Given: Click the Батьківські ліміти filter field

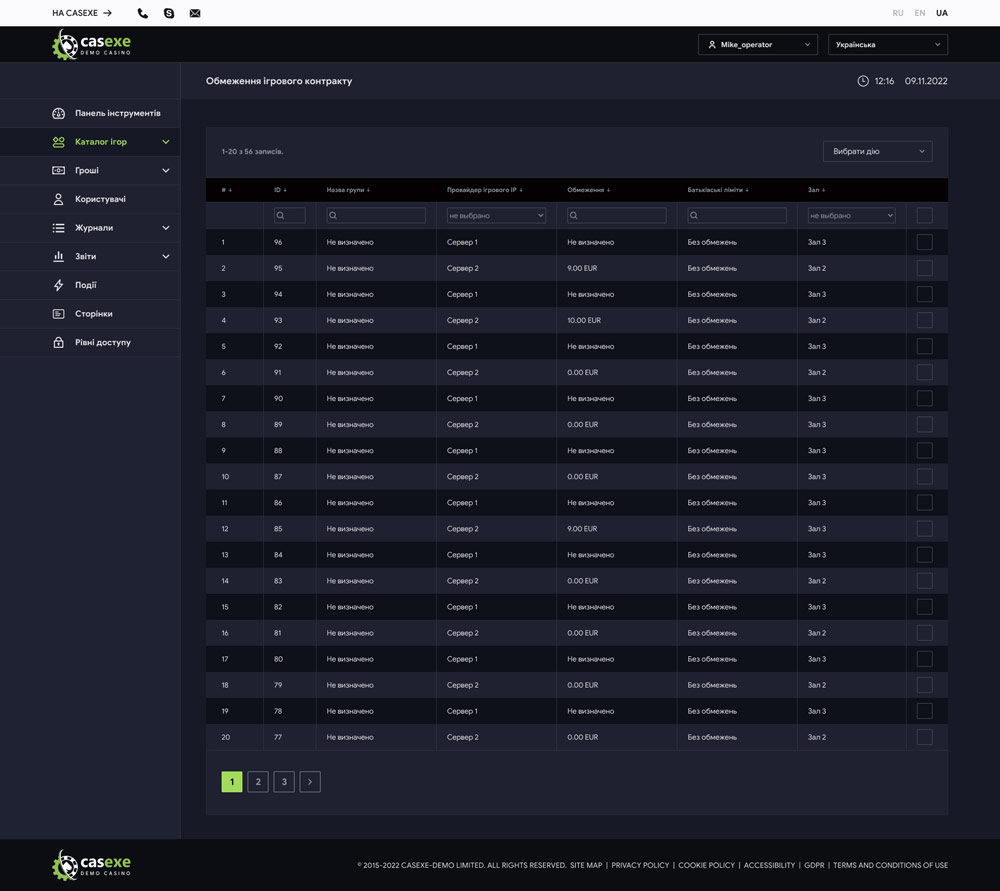Looking at the screenshot, I should click(737, 216).
